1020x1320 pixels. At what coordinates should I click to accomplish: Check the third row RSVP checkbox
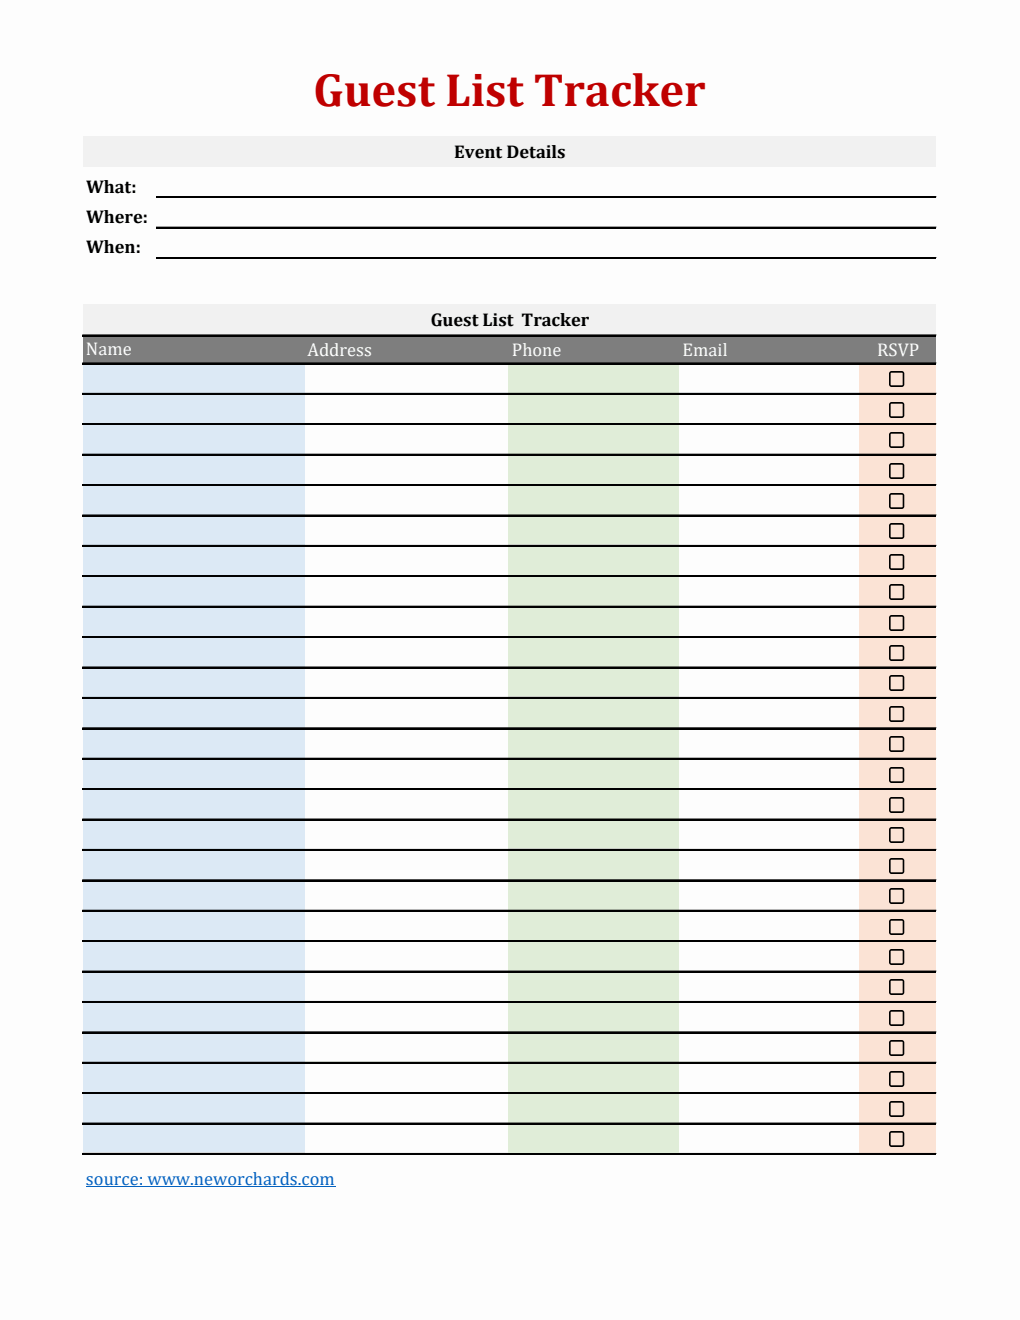(896, 440)
